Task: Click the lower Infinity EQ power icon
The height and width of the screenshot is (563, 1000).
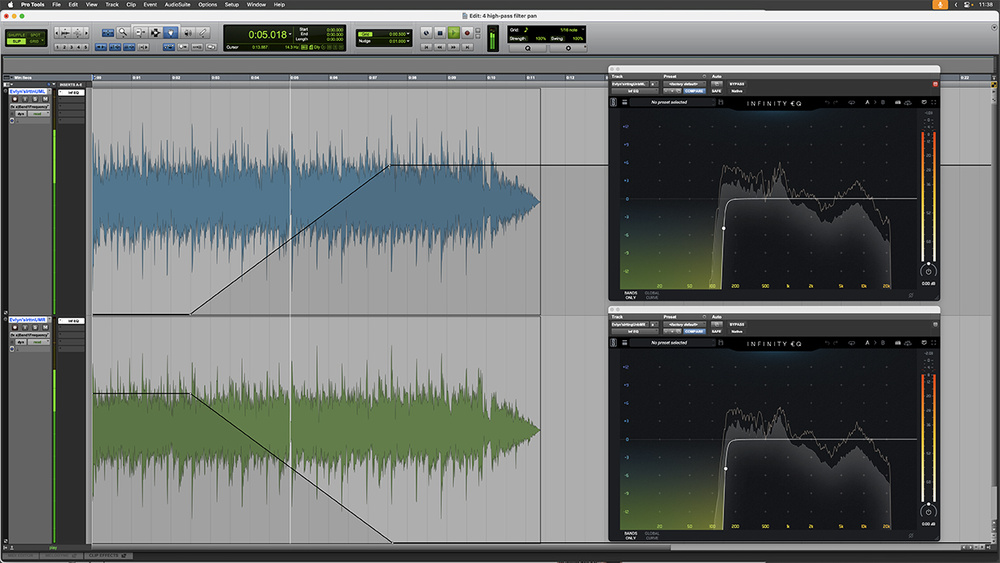Action: click(x=928, y=510)
